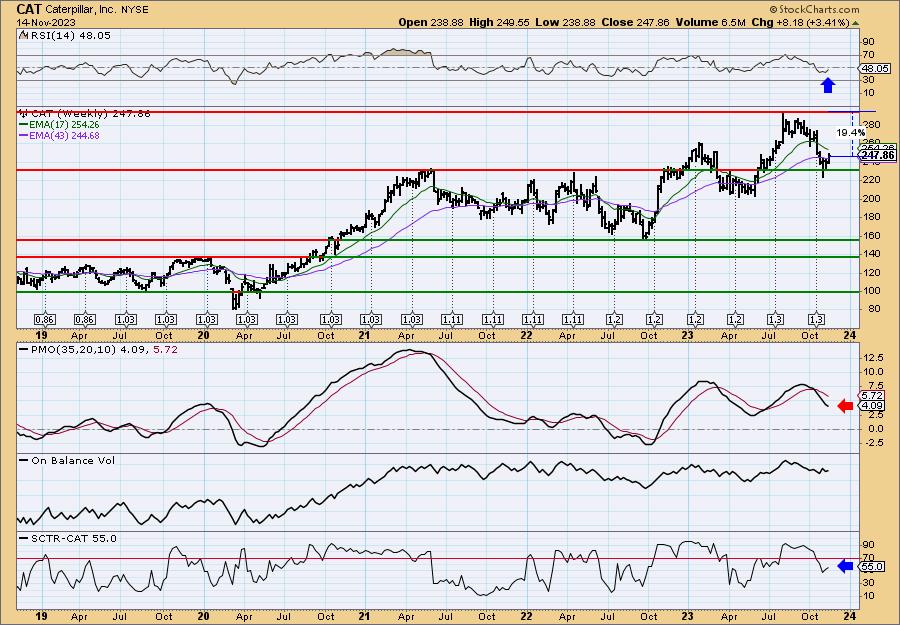Select the RSI(14) 48.05 indicator label
This screenshot has width=900, height=625.
(x=69, y=35)
